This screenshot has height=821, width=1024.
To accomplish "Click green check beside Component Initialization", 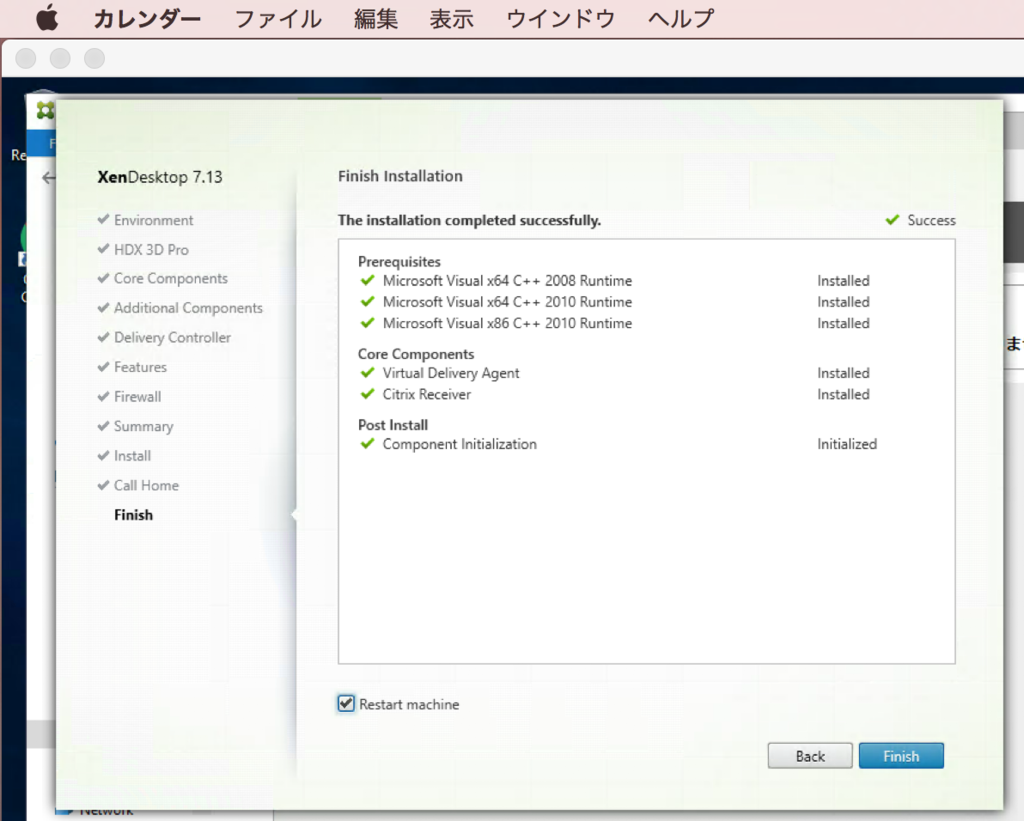I will pyautogui.click(x=367, y=443).
